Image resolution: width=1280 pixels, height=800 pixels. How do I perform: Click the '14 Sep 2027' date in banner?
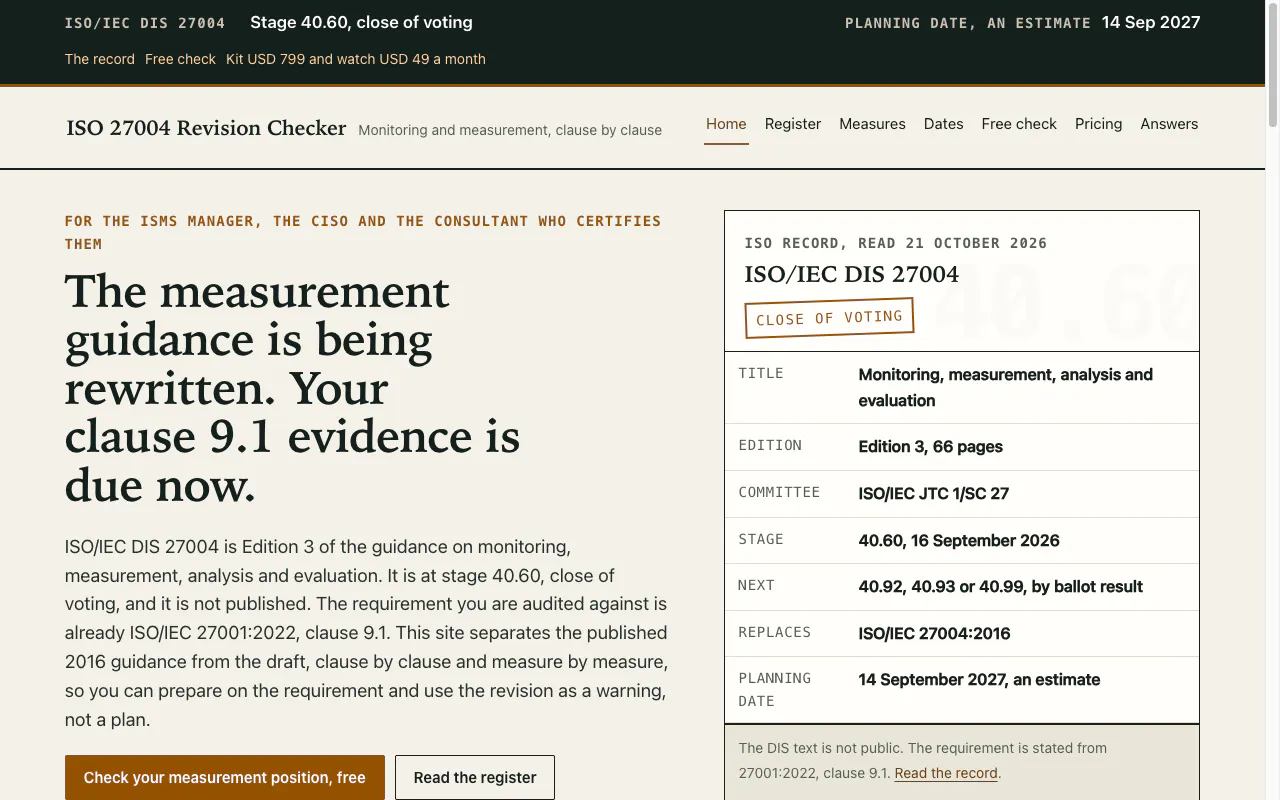(x=1151, y=22)
